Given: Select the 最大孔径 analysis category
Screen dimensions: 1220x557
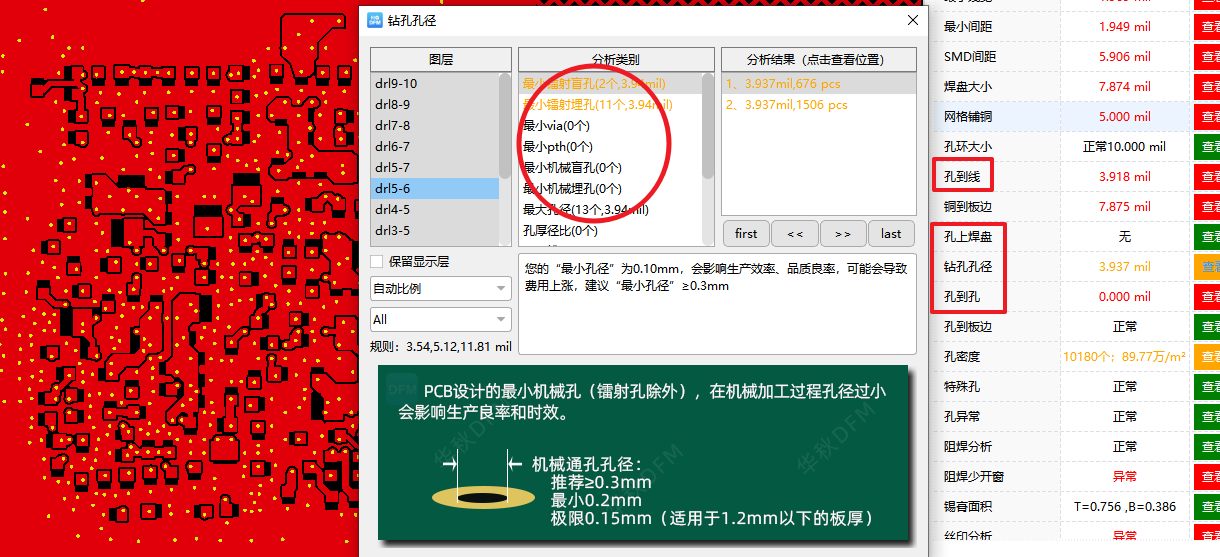Looking at the screenshot, I should (x=610, y=210).
